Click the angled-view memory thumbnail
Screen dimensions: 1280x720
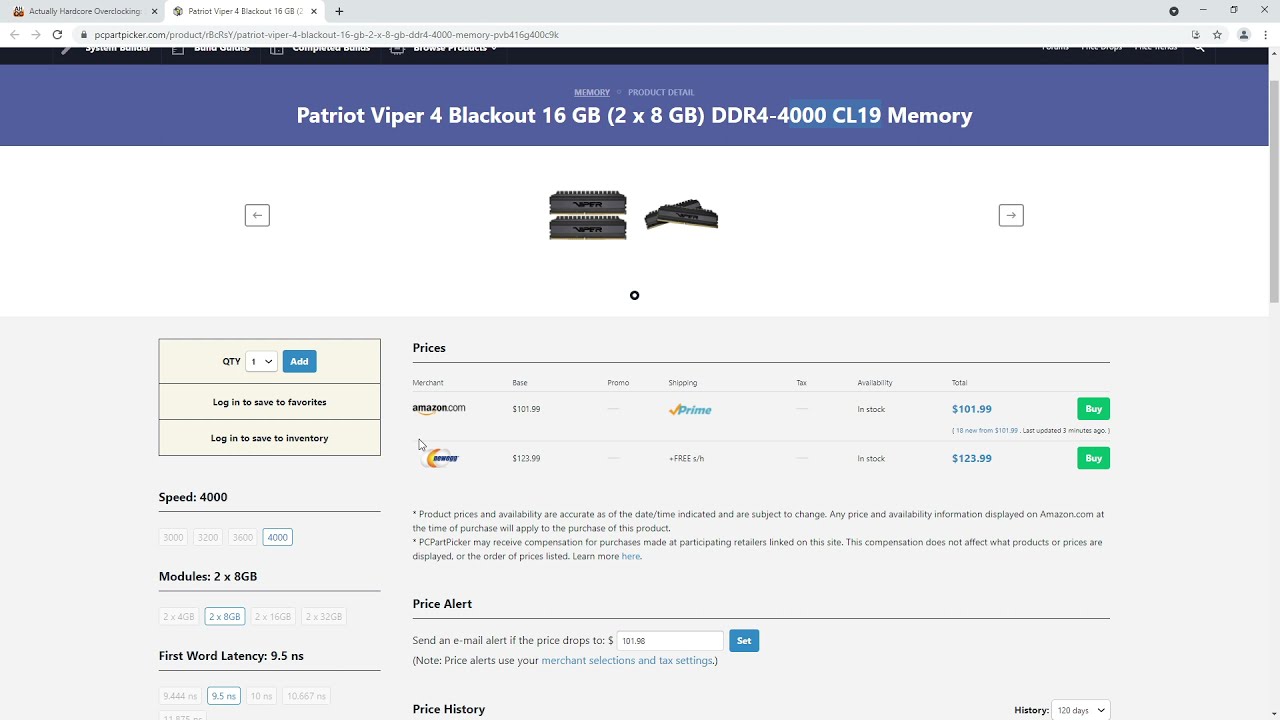682,215
